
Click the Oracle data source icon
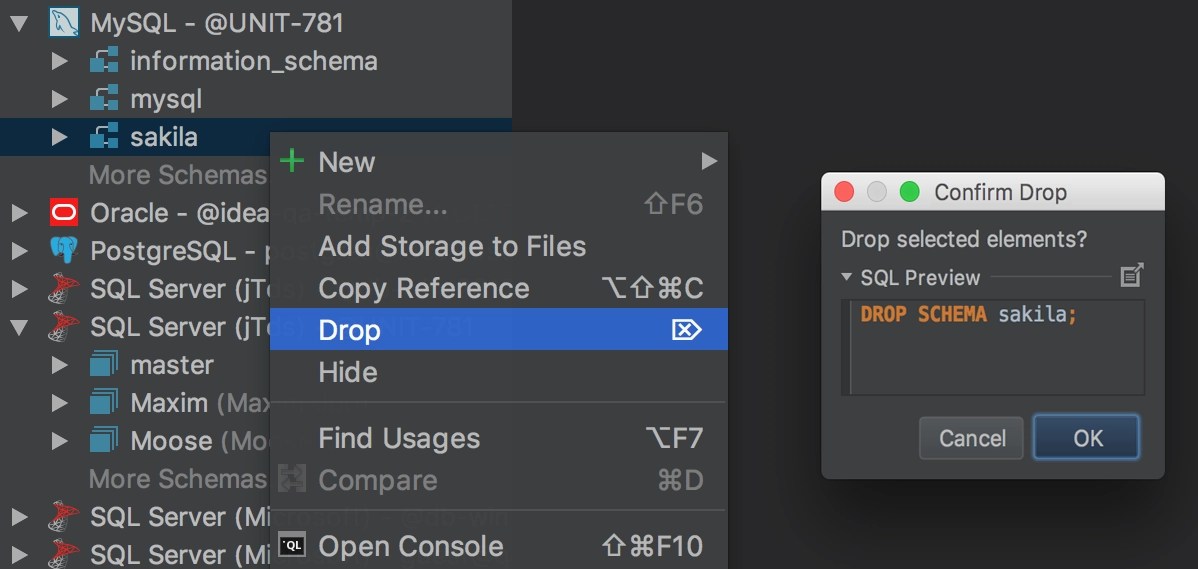[64, 213]
